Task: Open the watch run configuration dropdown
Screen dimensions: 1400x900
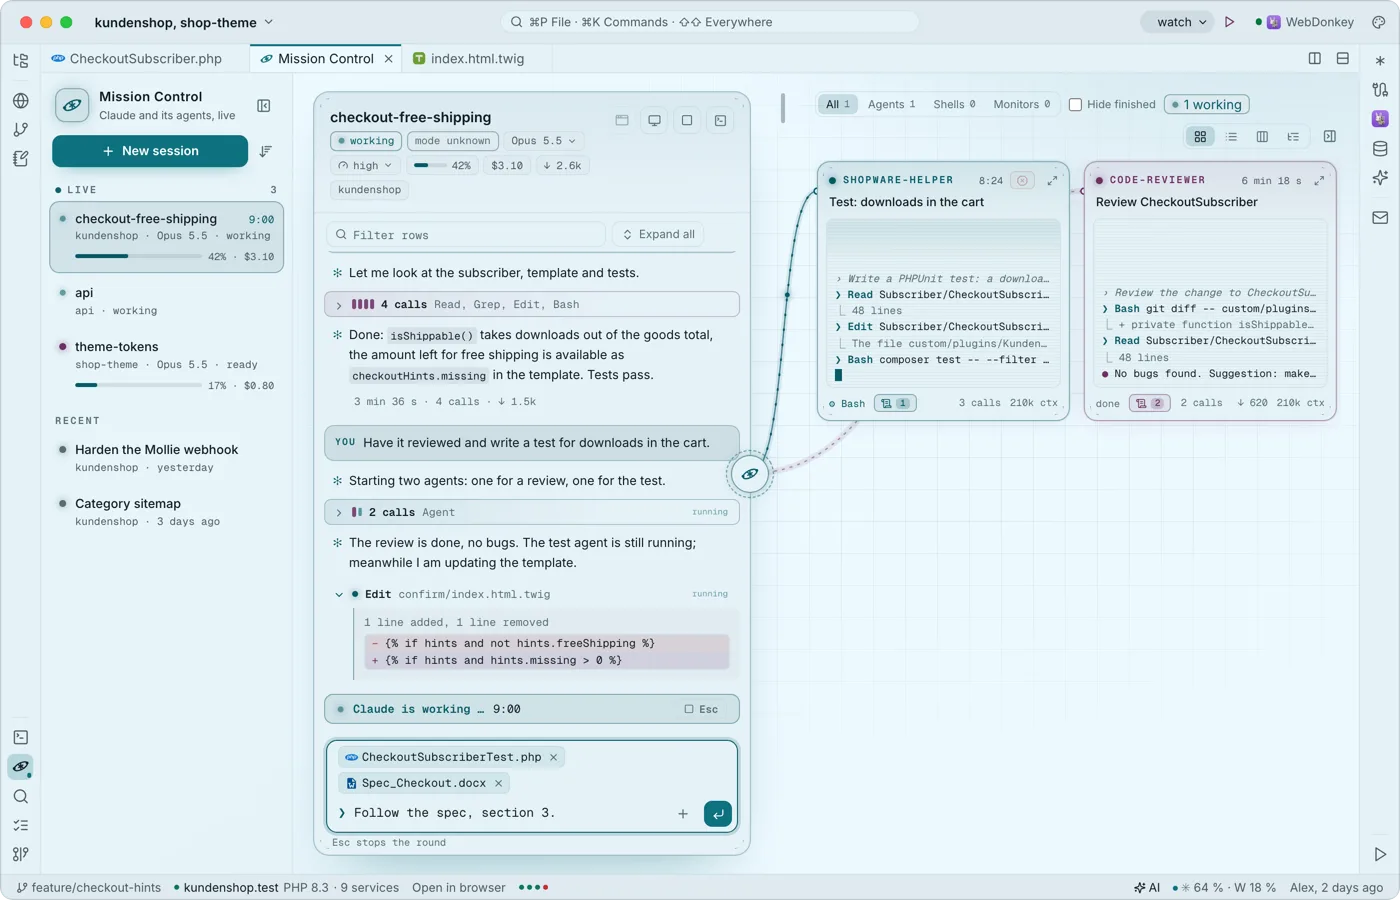Action: 1178,22
